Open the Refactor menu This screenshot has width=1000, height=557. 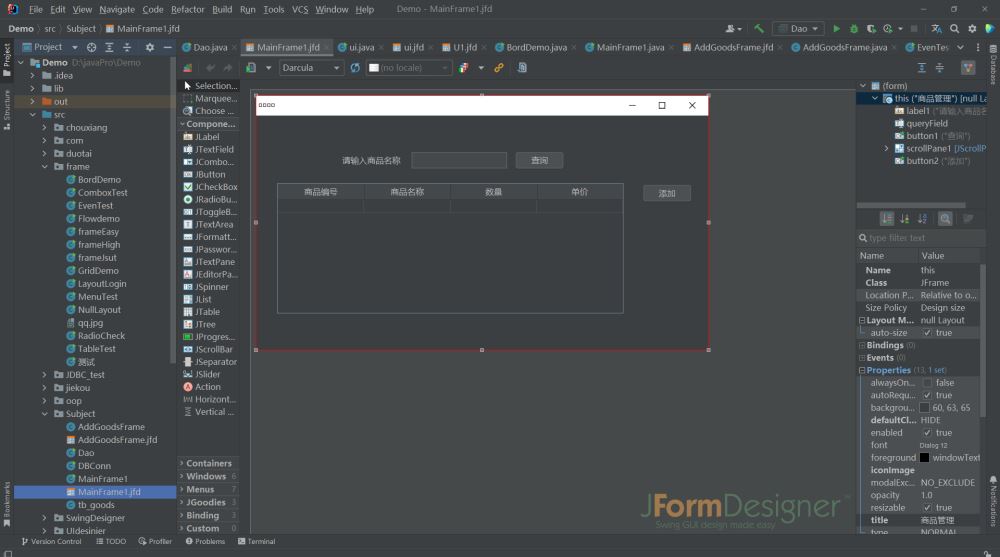point(187,9)
